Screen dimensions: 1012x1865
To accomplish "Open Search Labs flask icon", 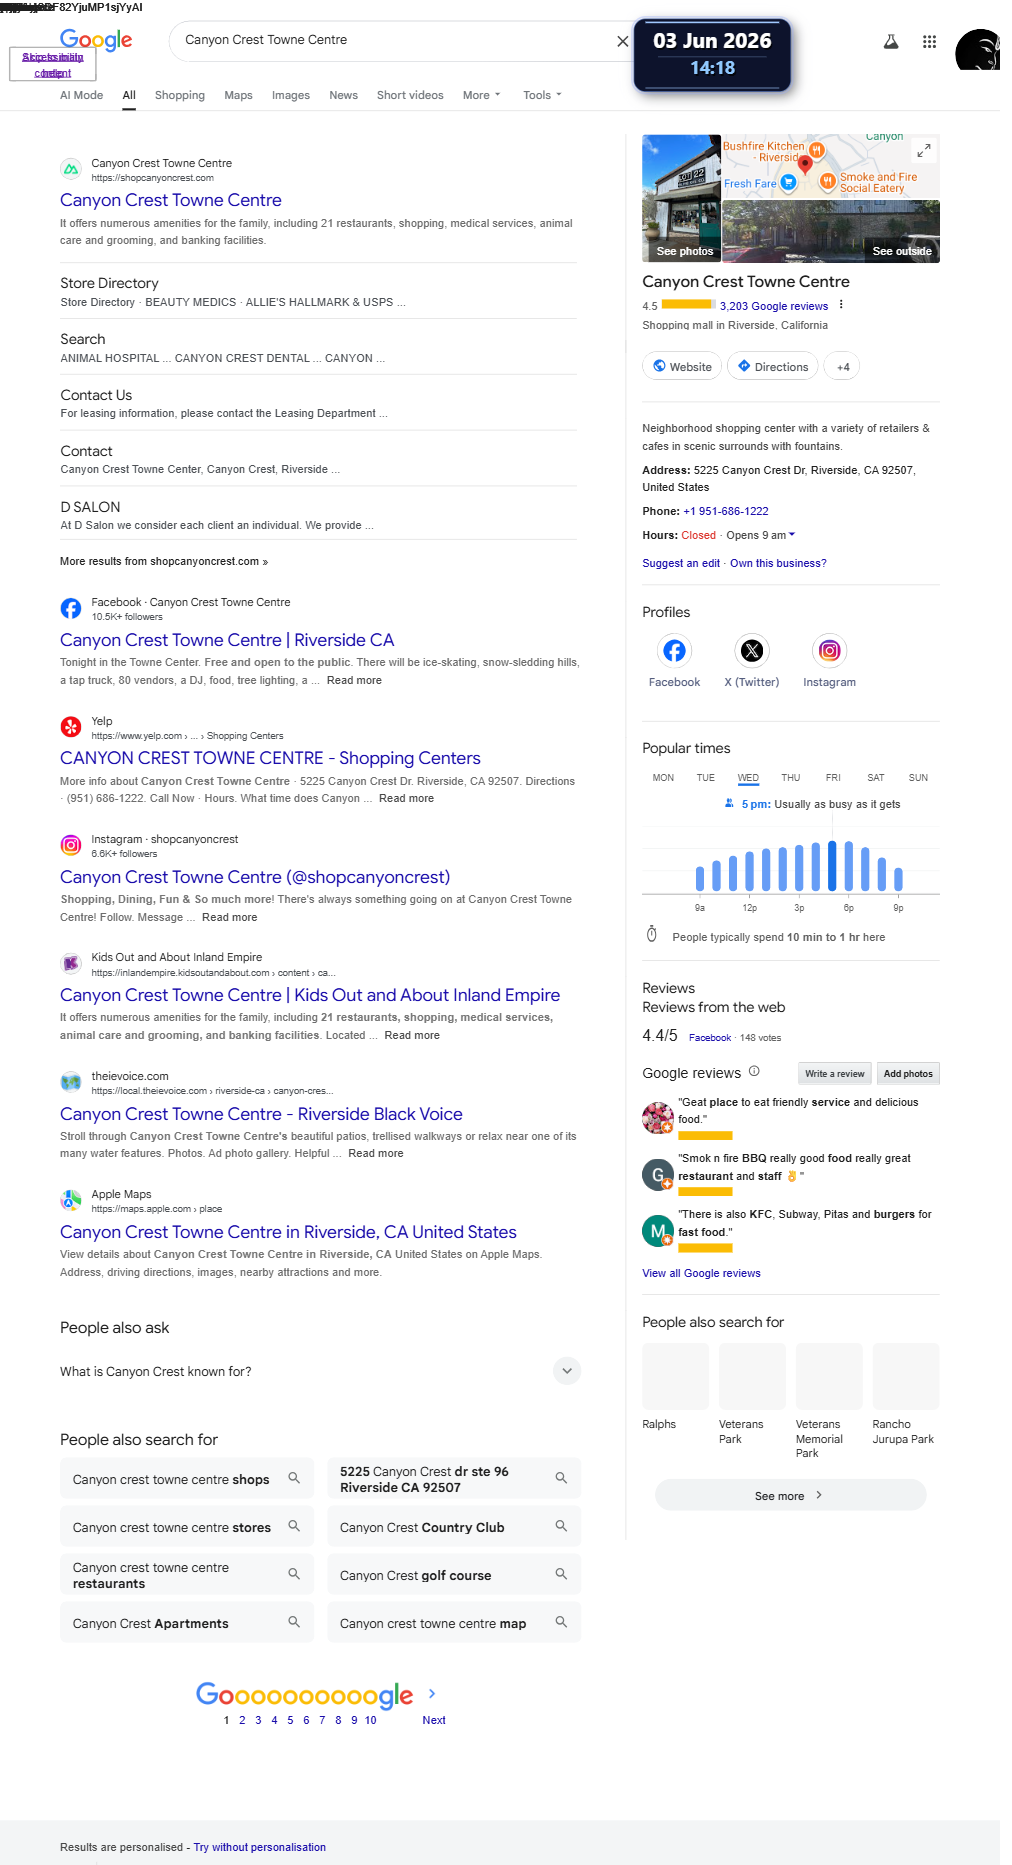I will point(891,41).
